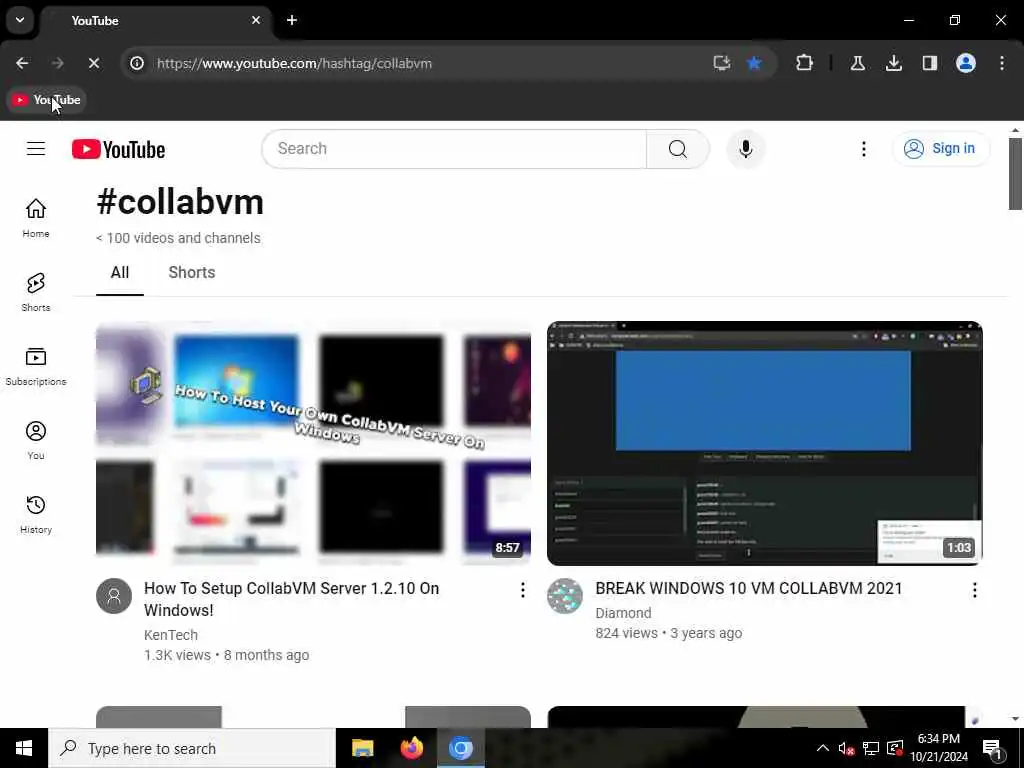The height and width of the screenshot is (768, 1024).
Task: Open the network tray icon
Action: coord(871,748)
